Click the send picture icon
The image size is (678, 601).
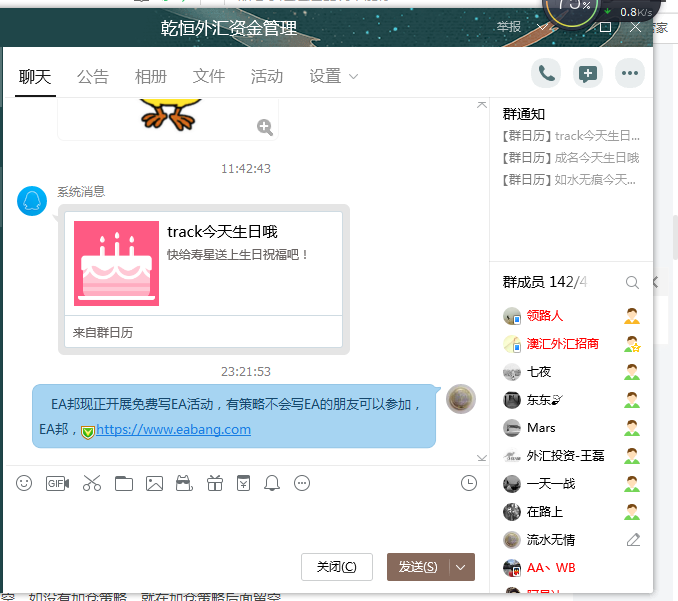154,483
